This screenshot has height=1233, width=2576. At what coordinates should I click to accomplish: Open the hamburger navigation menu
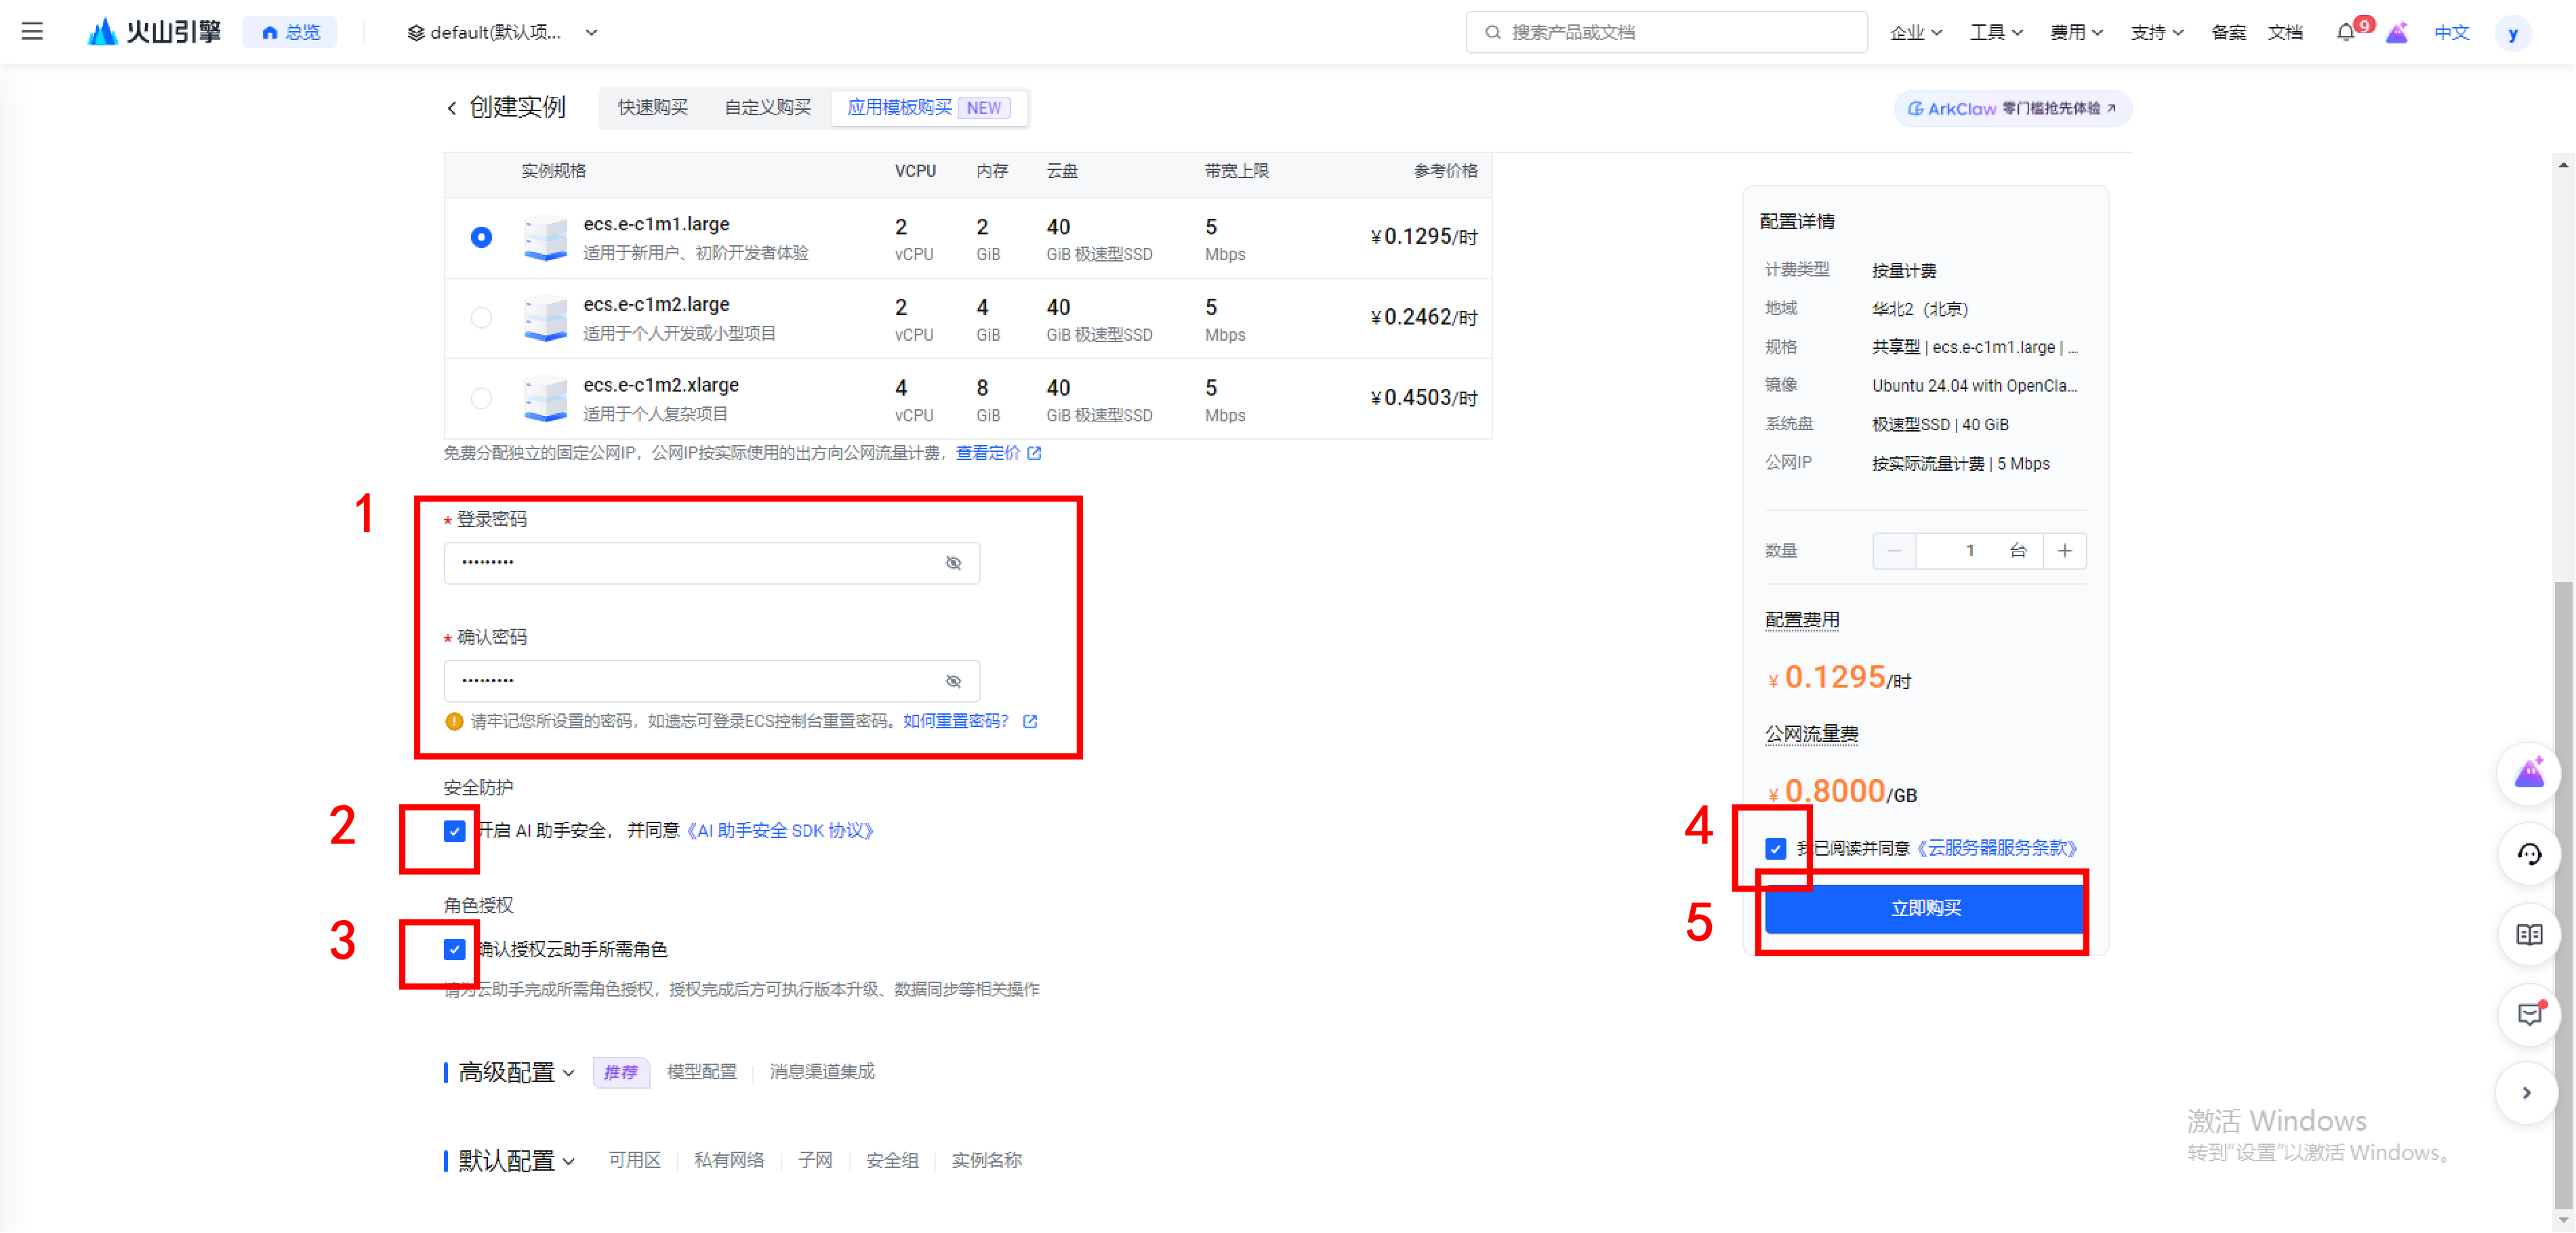[32, 32]
